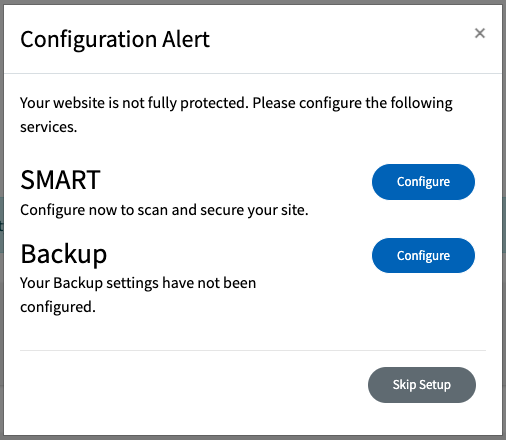Configure the SMART service
The width and height of the screenshot is (506, 440).
[423, 182]
